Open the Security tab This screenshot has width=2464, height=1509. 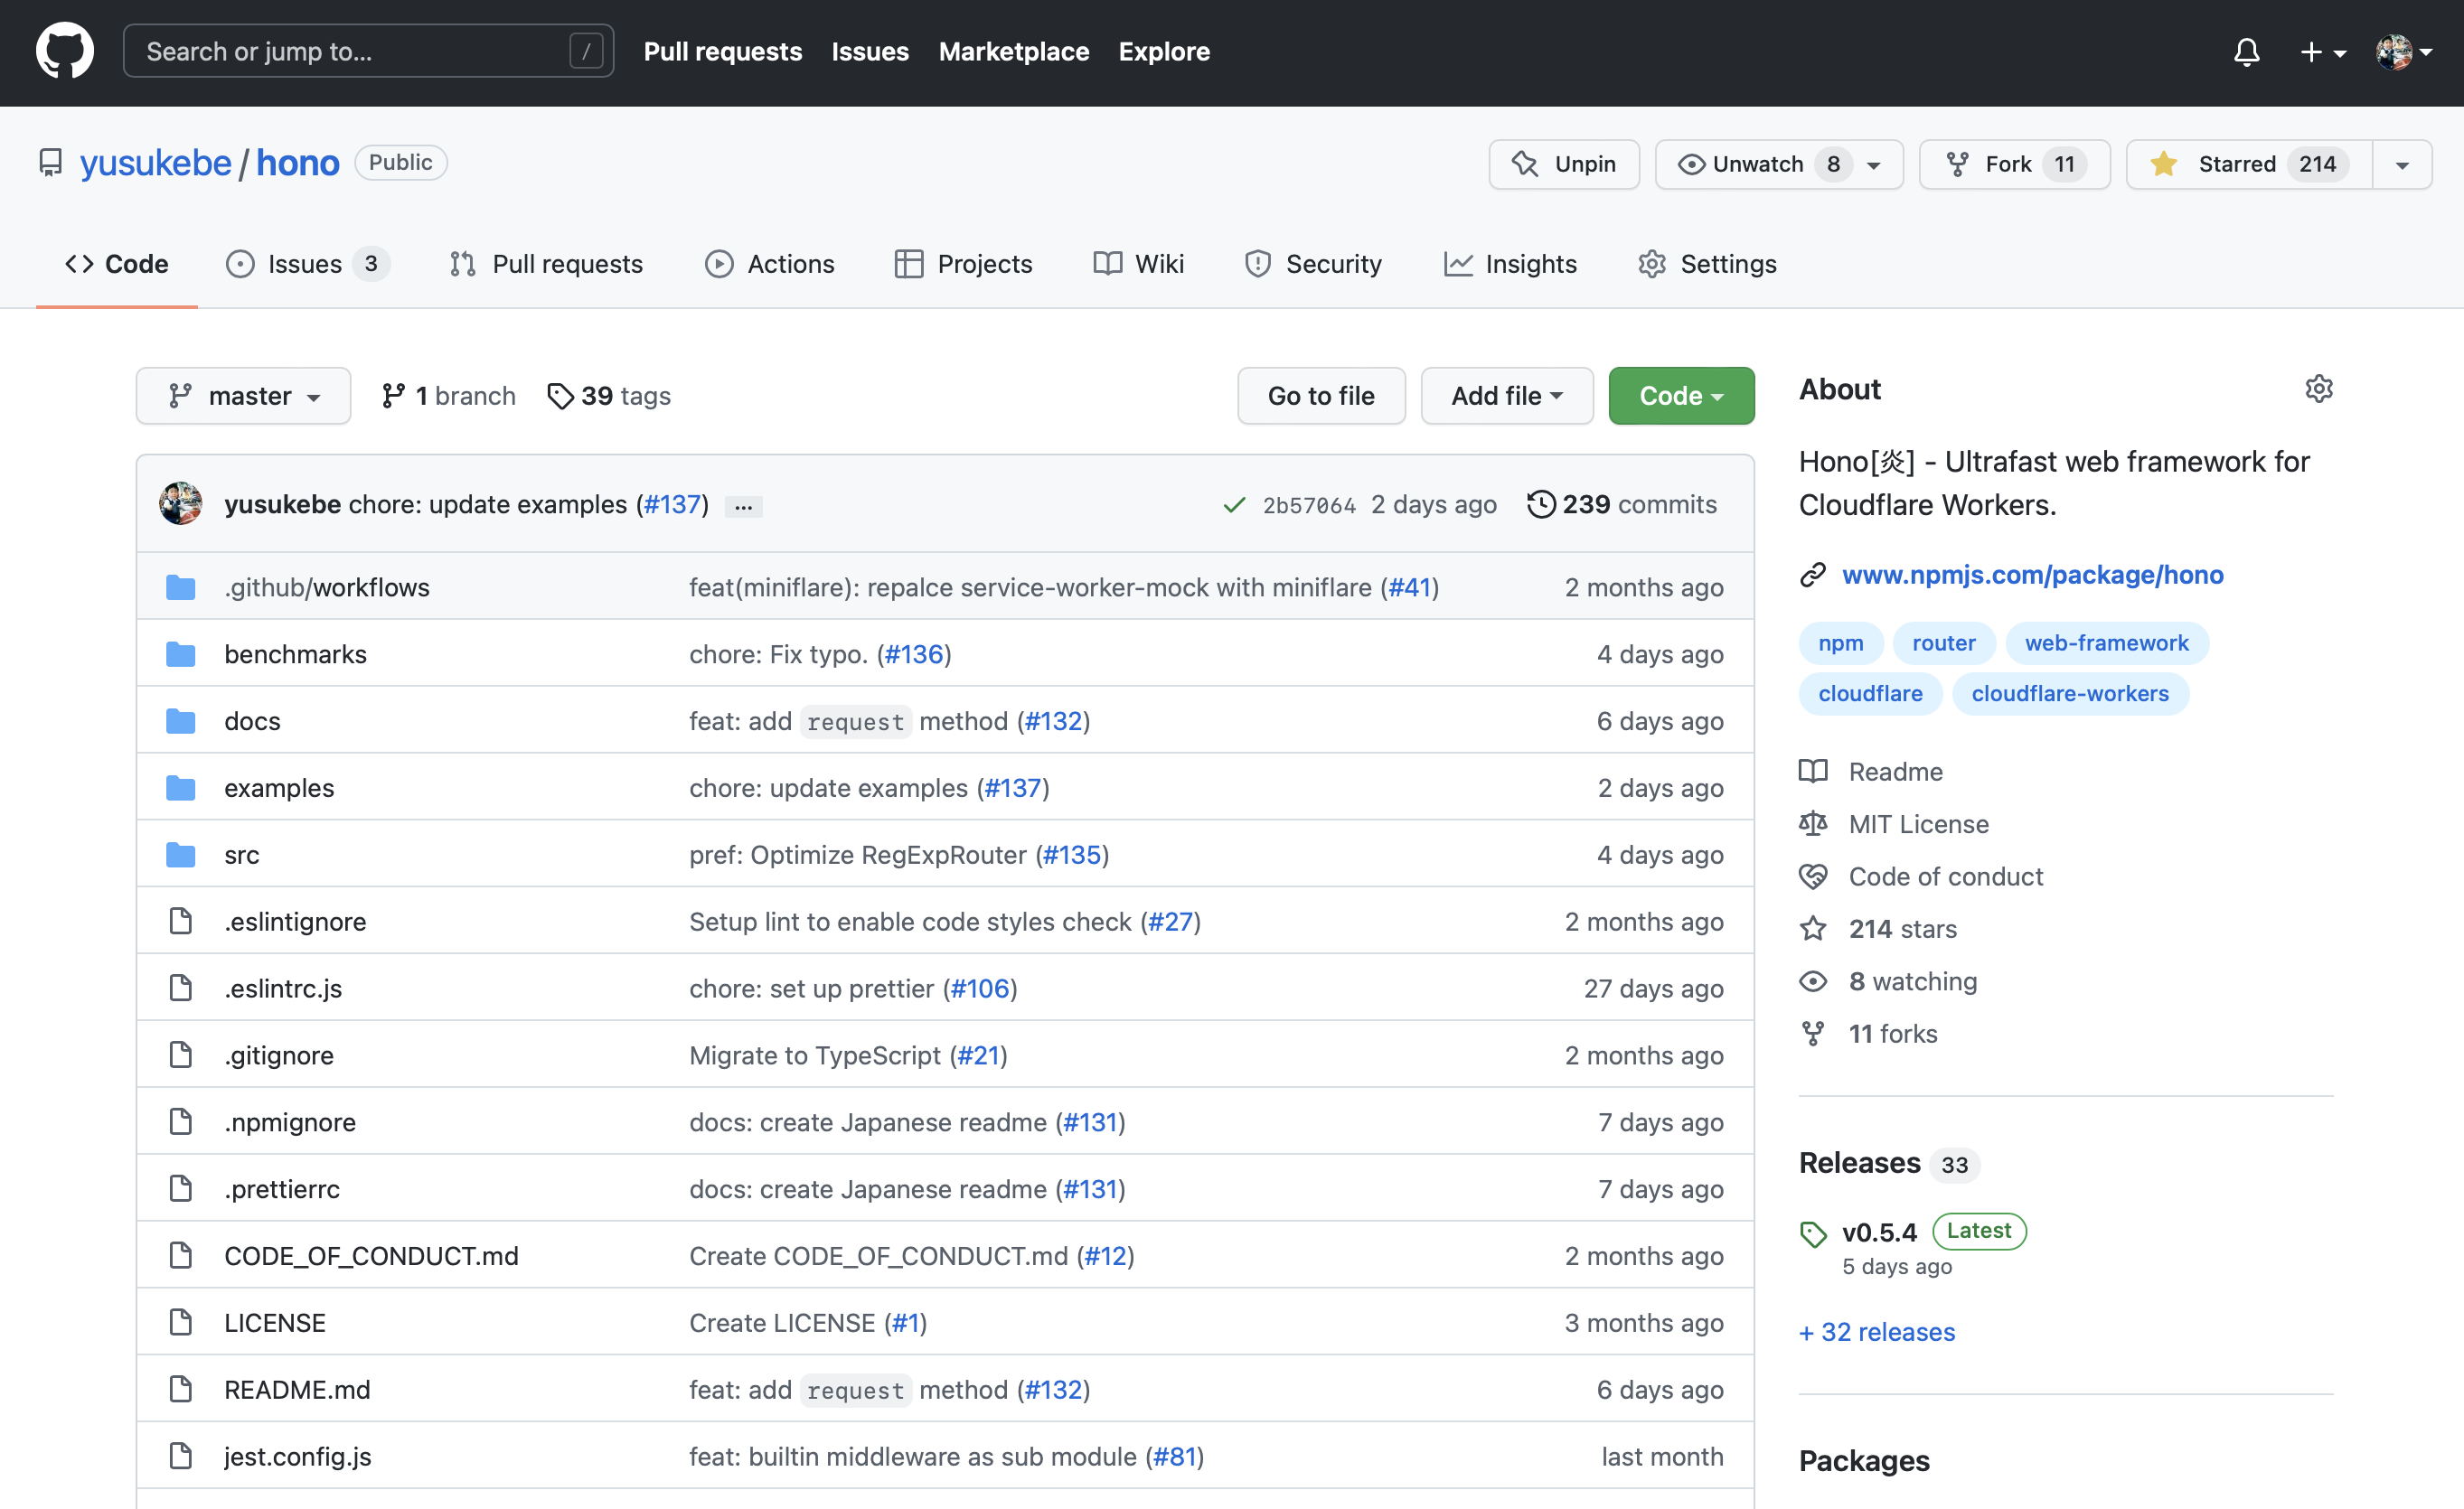tap(1313, 264)
